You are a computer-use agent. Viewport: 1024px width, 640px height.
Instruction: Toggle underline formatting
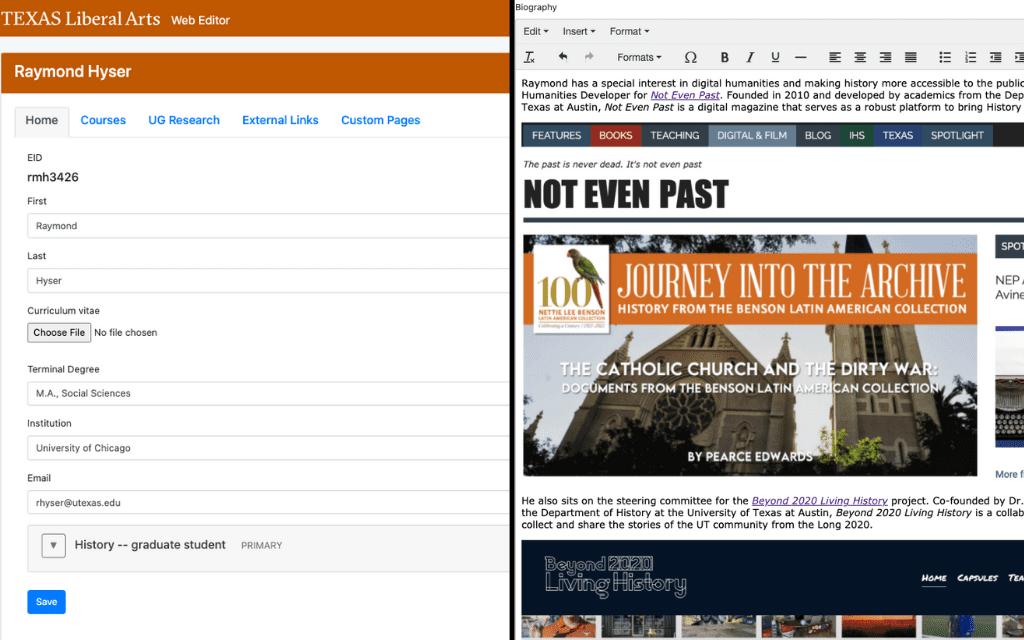775,57
